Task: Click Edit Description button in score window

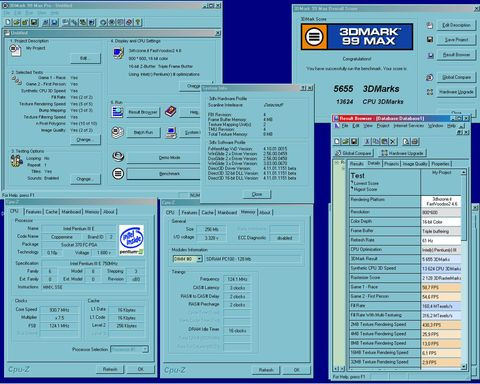Action: click(x=456, y=25)
